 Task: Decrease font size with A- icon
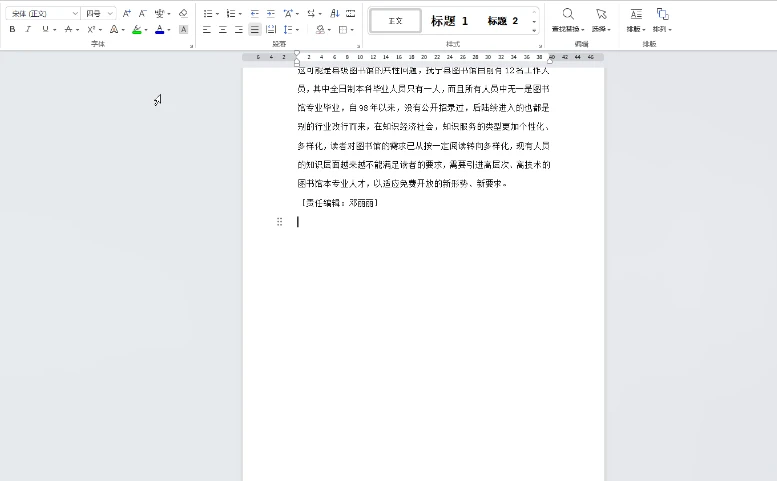click(x=143, y=13)
